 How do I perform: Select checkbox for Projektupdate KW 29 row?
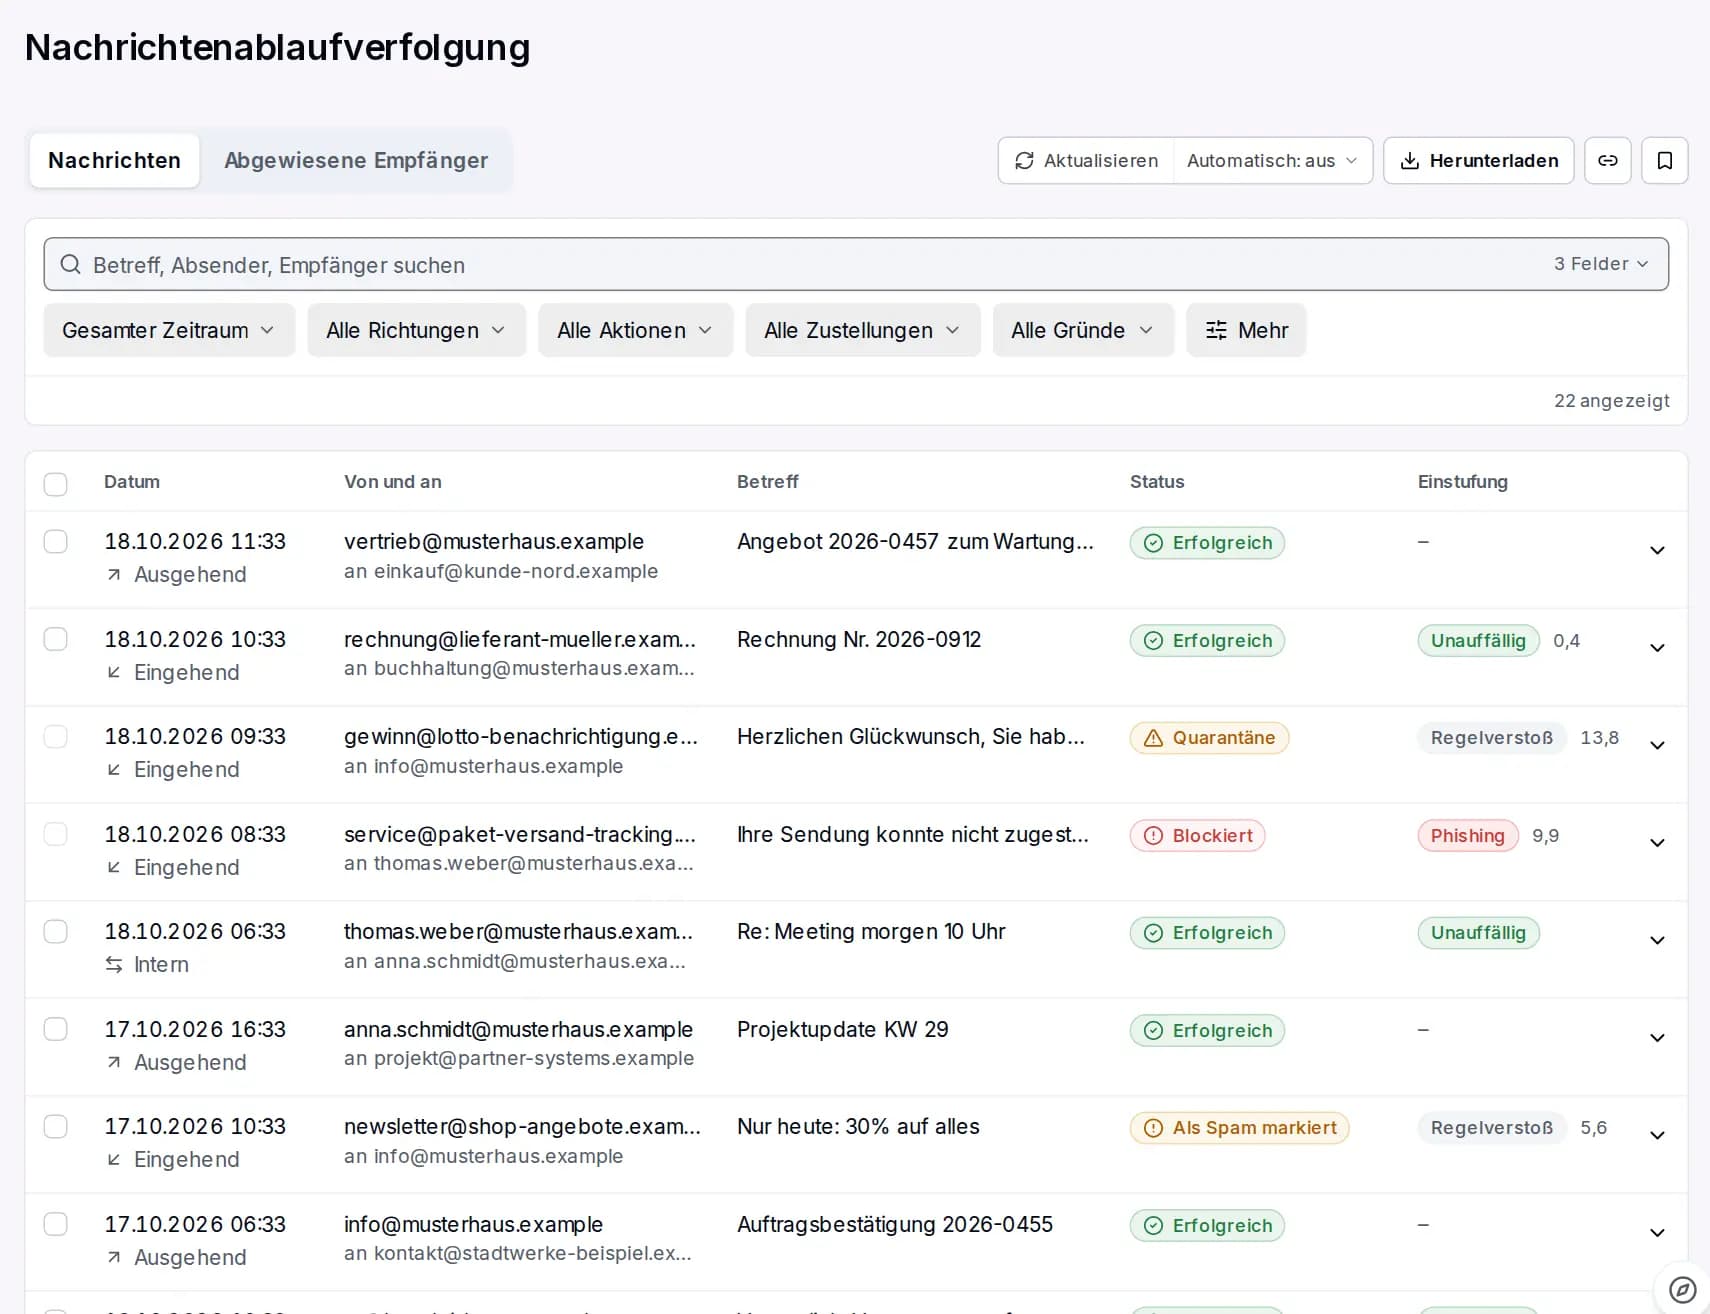click(56, 1029)
